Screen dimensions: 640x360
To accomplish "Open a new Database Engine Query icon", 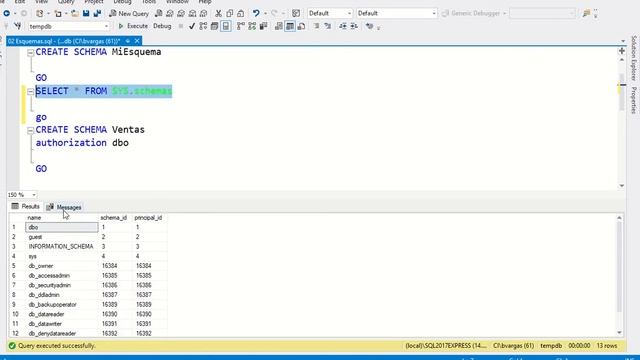I will point(159,13).
